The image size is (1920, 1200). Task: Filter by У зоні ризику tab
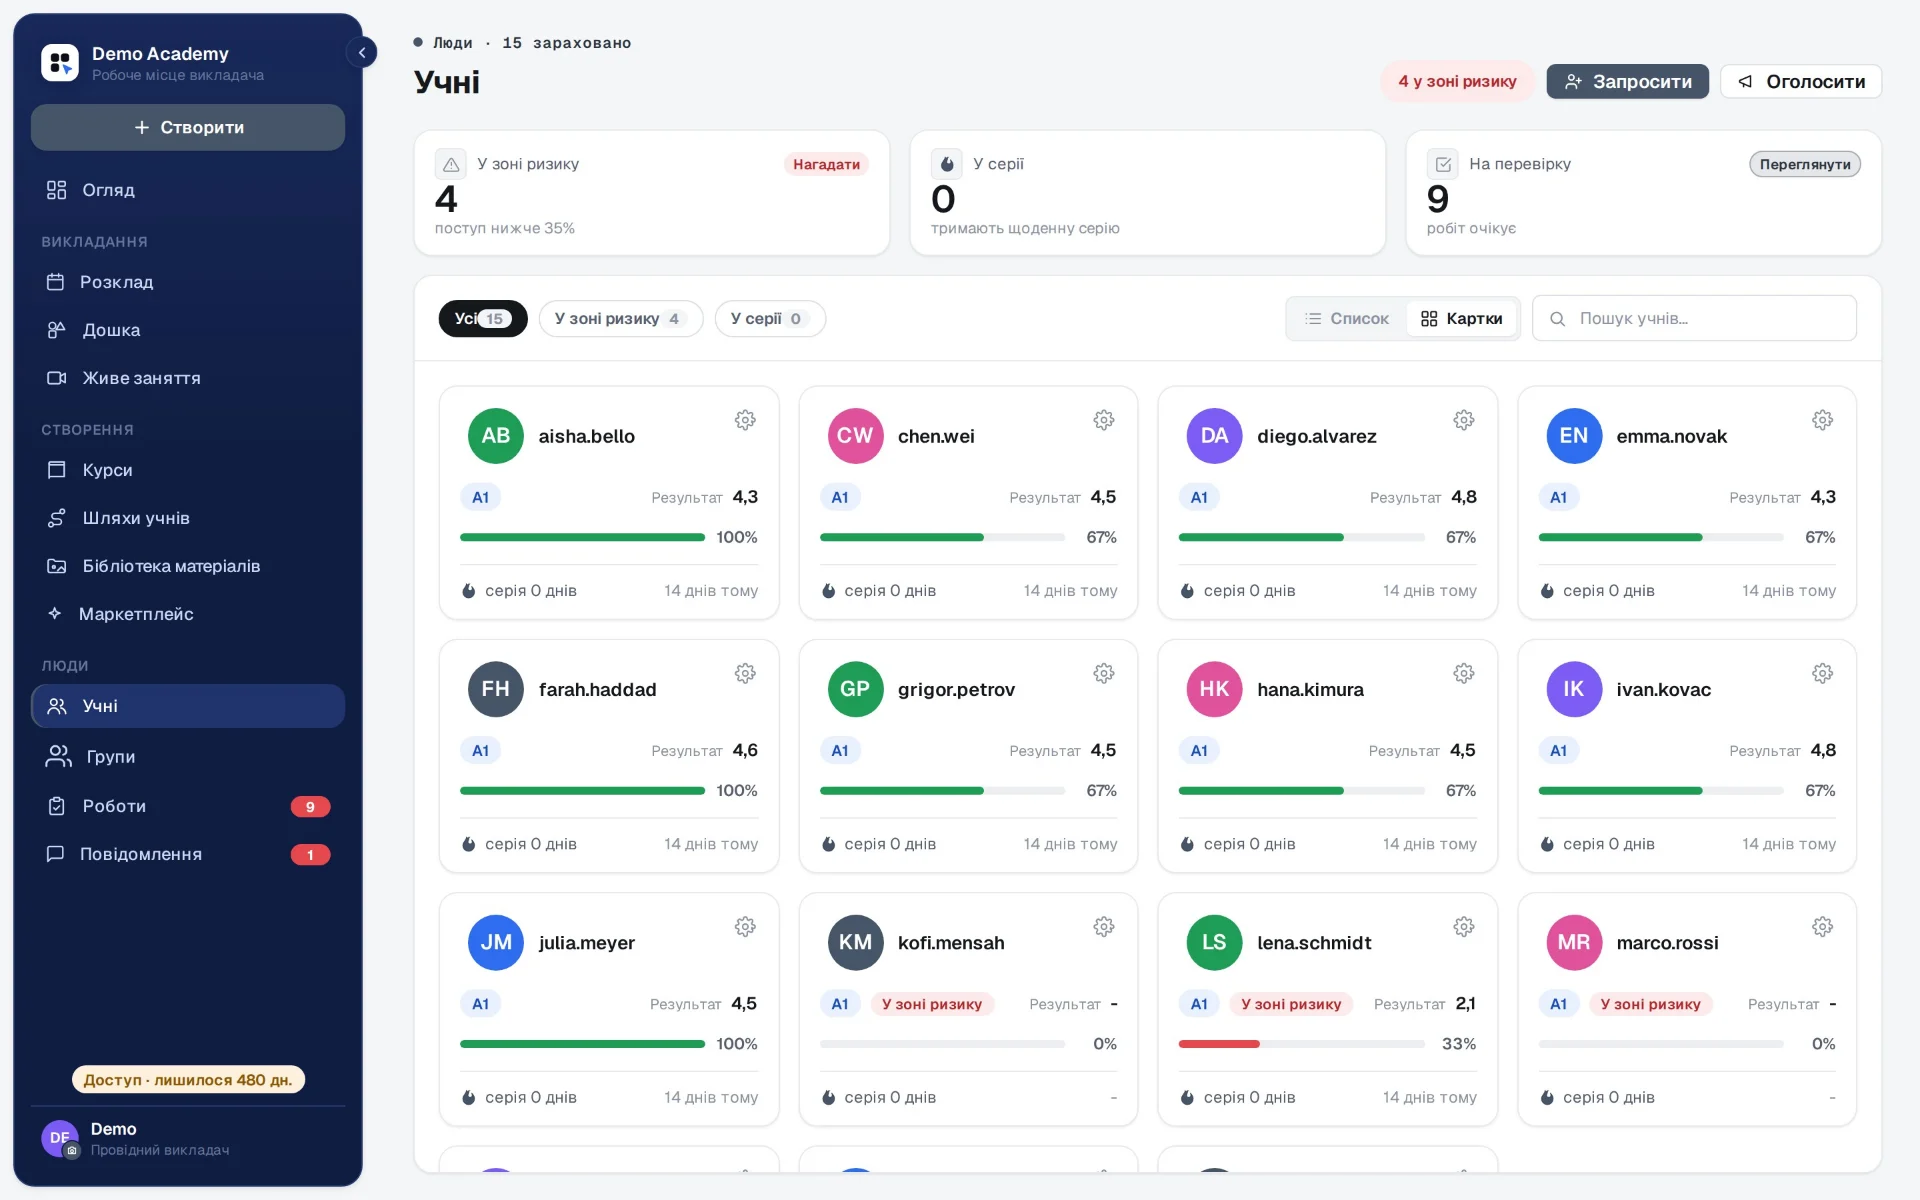tap(620, 319)
